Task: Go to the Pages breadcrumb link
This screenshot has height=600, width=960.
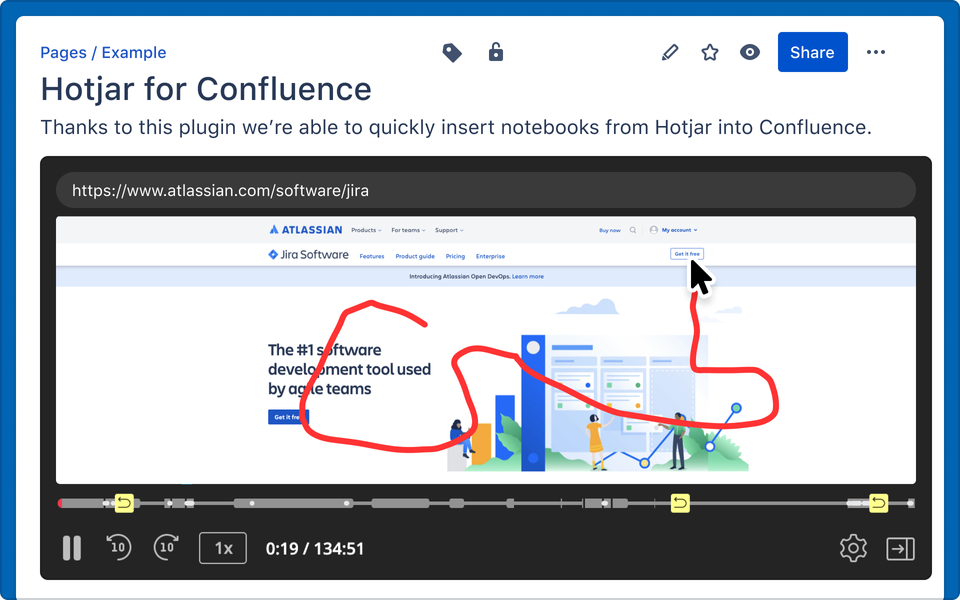Action: (63, 53)
